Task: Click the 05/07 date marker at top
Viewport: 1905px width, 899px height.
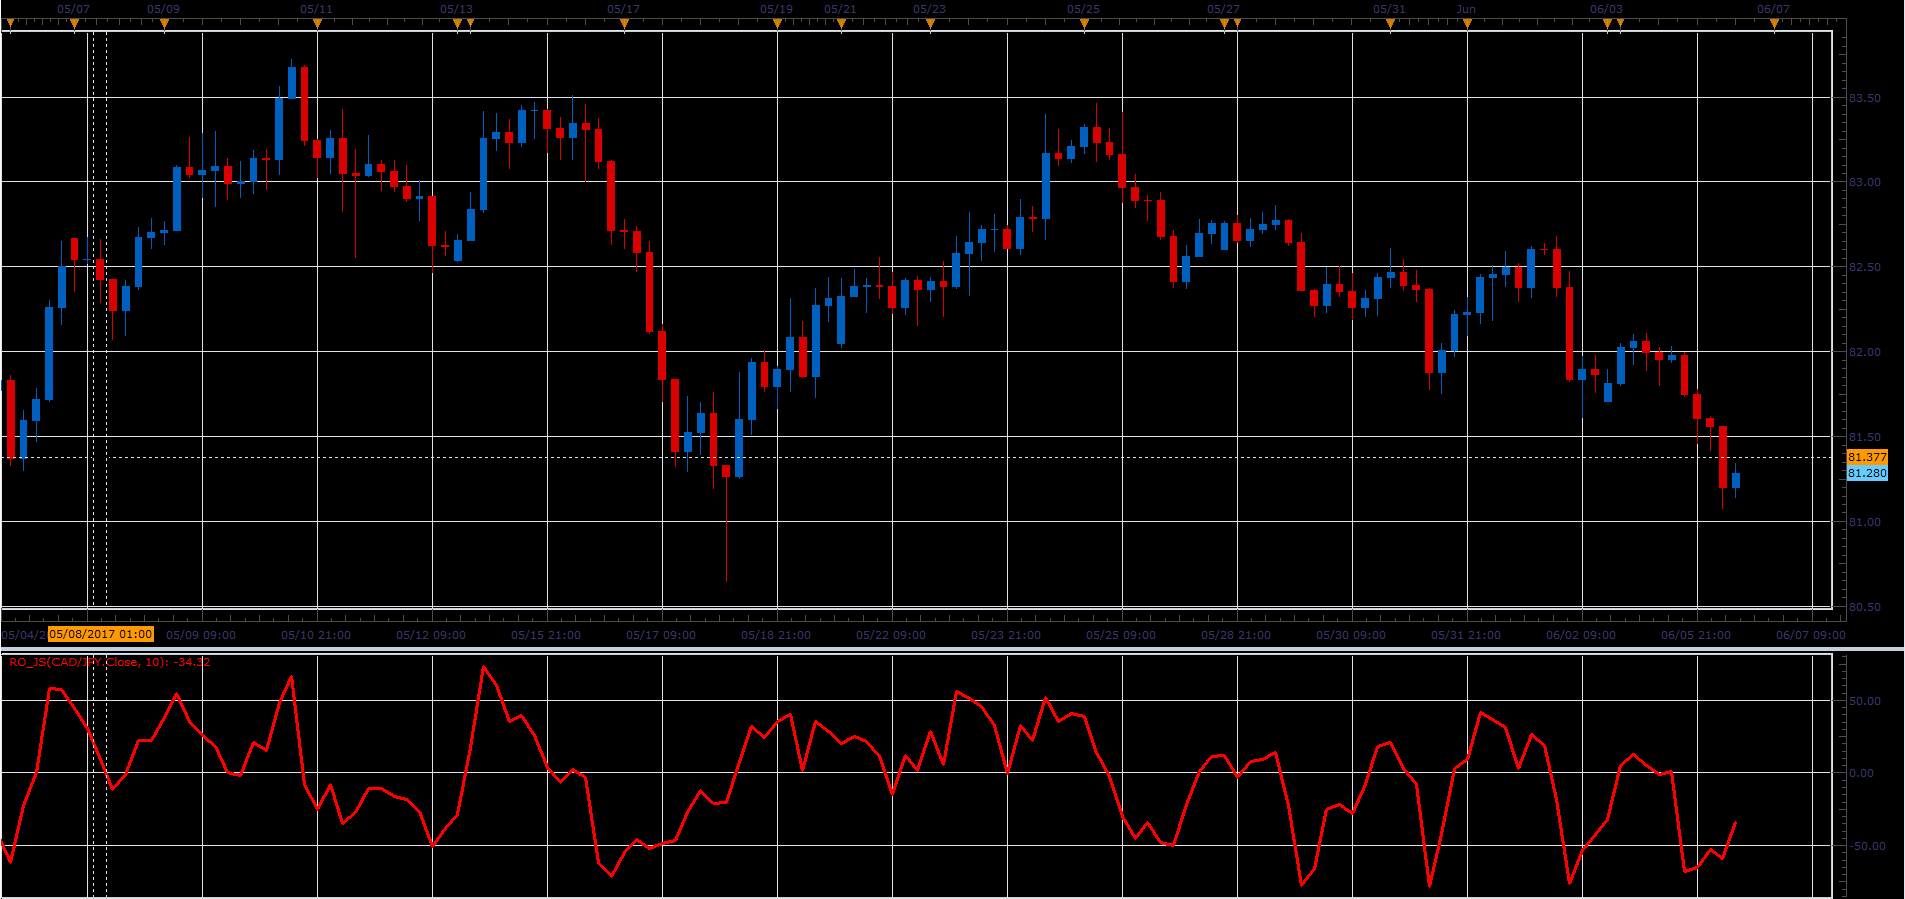Action: click(73, 9)
